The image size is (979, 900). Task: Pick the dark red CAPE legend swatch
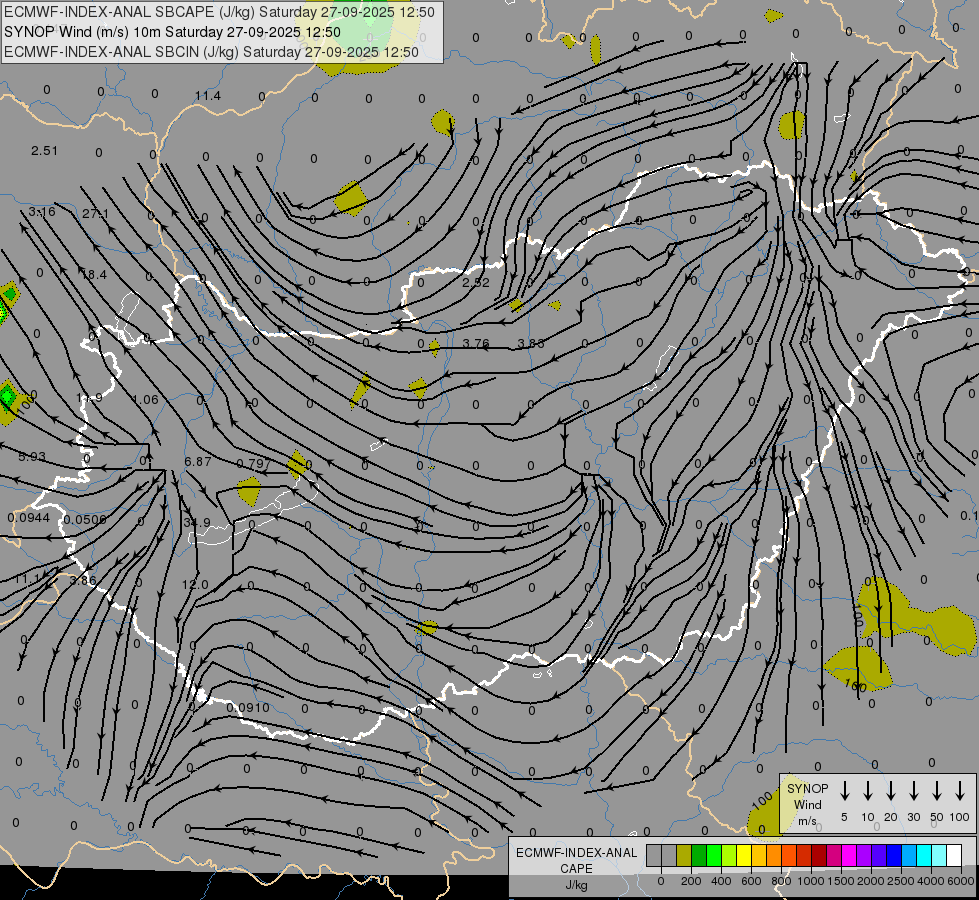pos(819,856)
